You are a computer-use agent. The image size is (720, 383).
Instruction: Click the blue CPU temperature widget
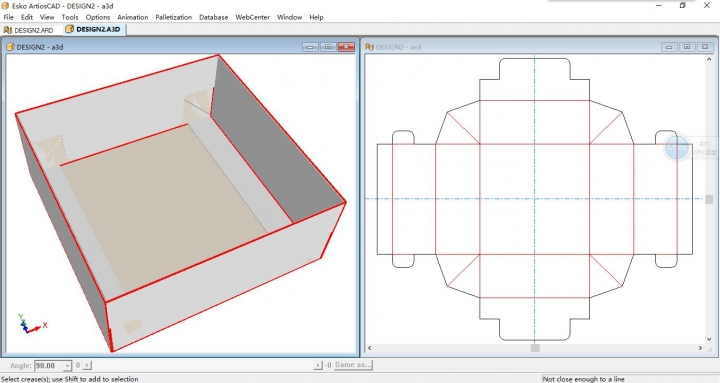[677, 148]
